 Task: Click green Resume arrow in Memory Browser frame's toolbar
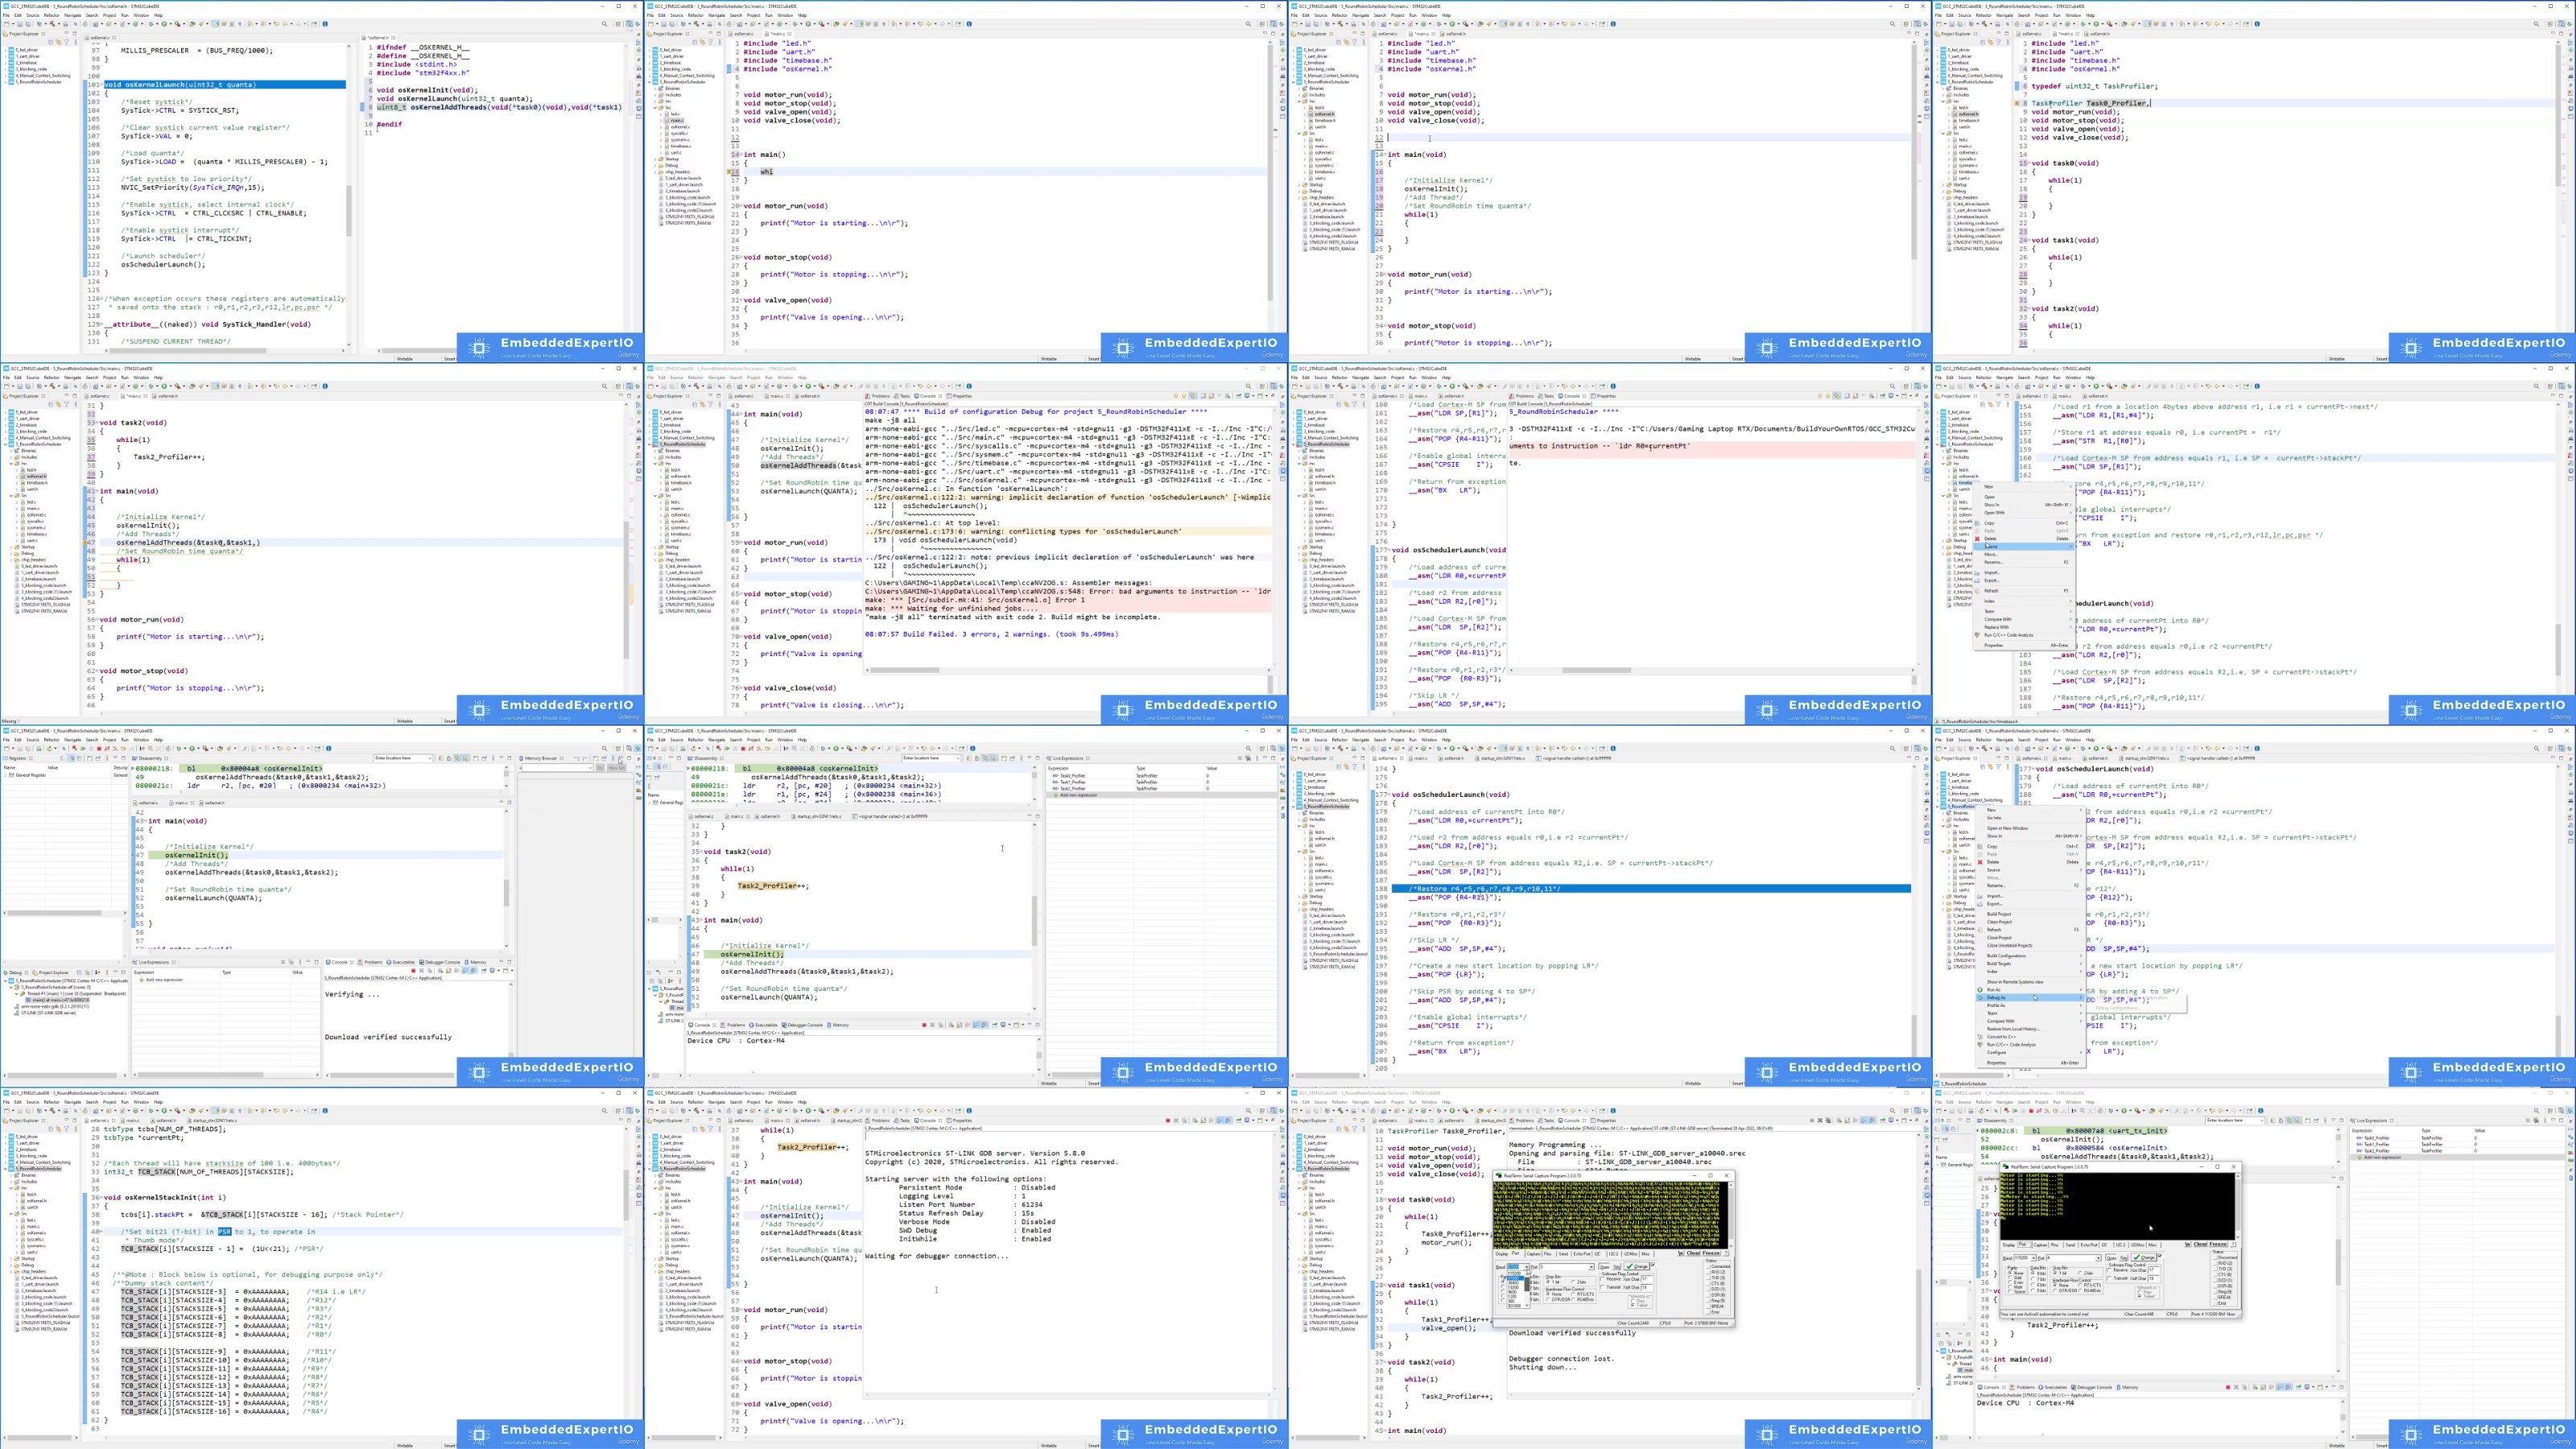83,749
